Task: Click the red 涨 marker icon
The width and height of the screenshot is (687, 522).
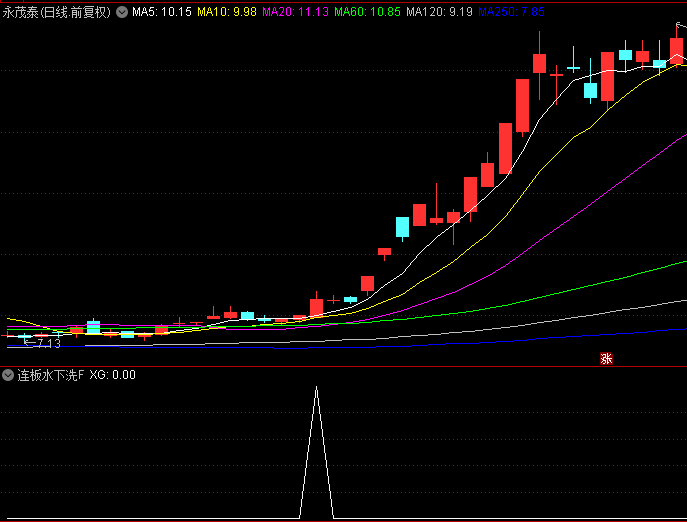Action: point(605,359)
